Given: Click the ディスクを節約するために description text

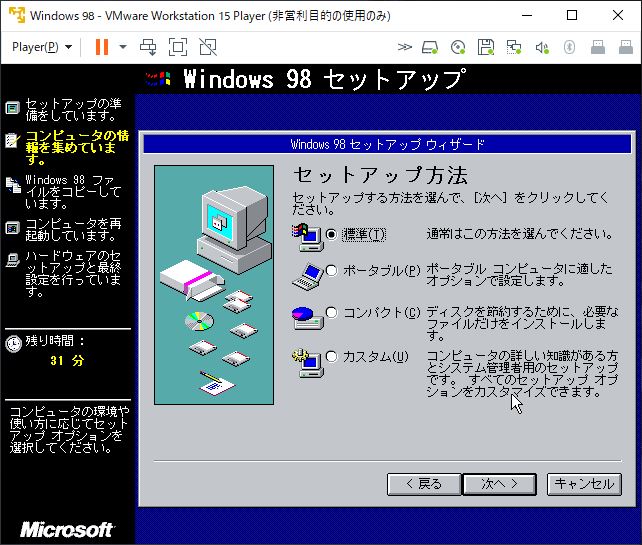Looking at the screenshot, I should 522,323.
